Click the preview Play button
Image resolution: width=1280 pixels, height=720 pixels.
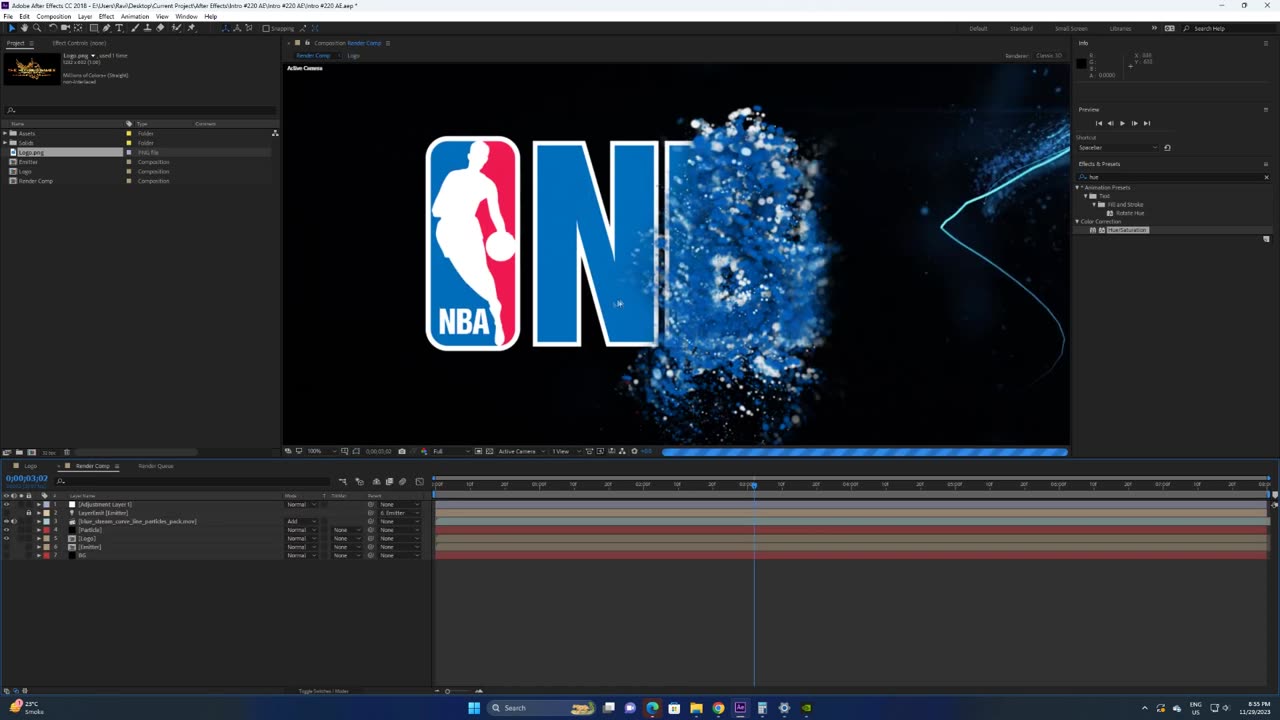coord(1122,123)
